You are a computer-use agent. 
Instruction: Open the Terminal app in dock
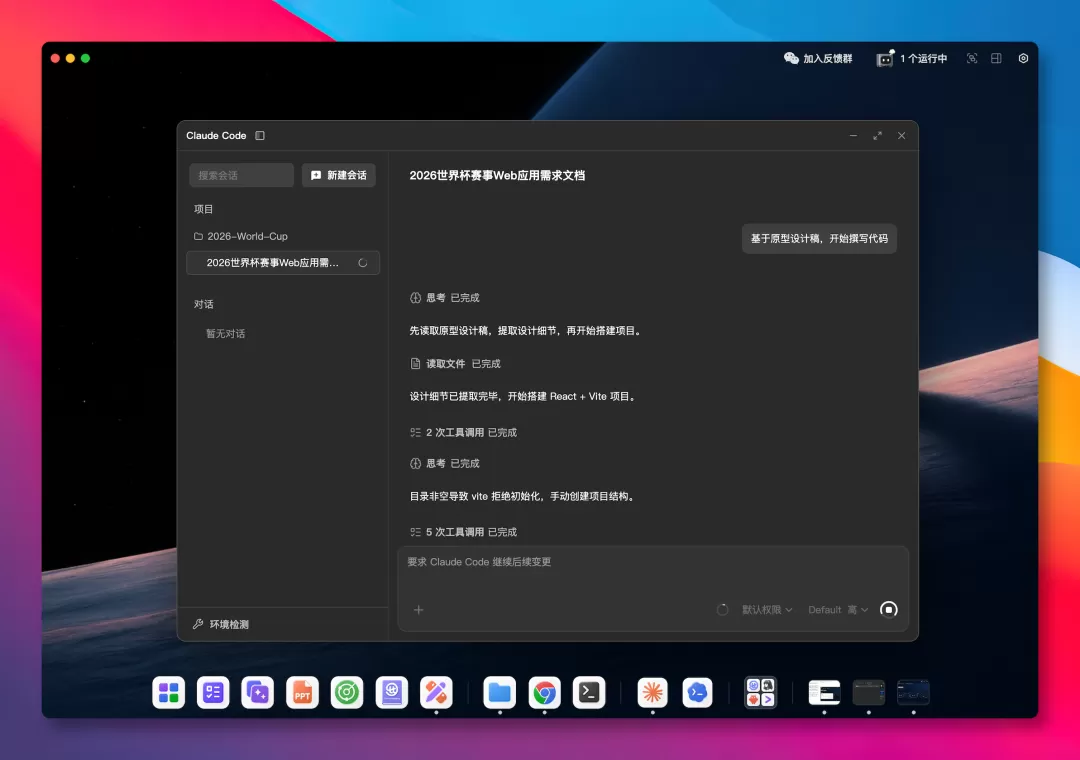589,692
